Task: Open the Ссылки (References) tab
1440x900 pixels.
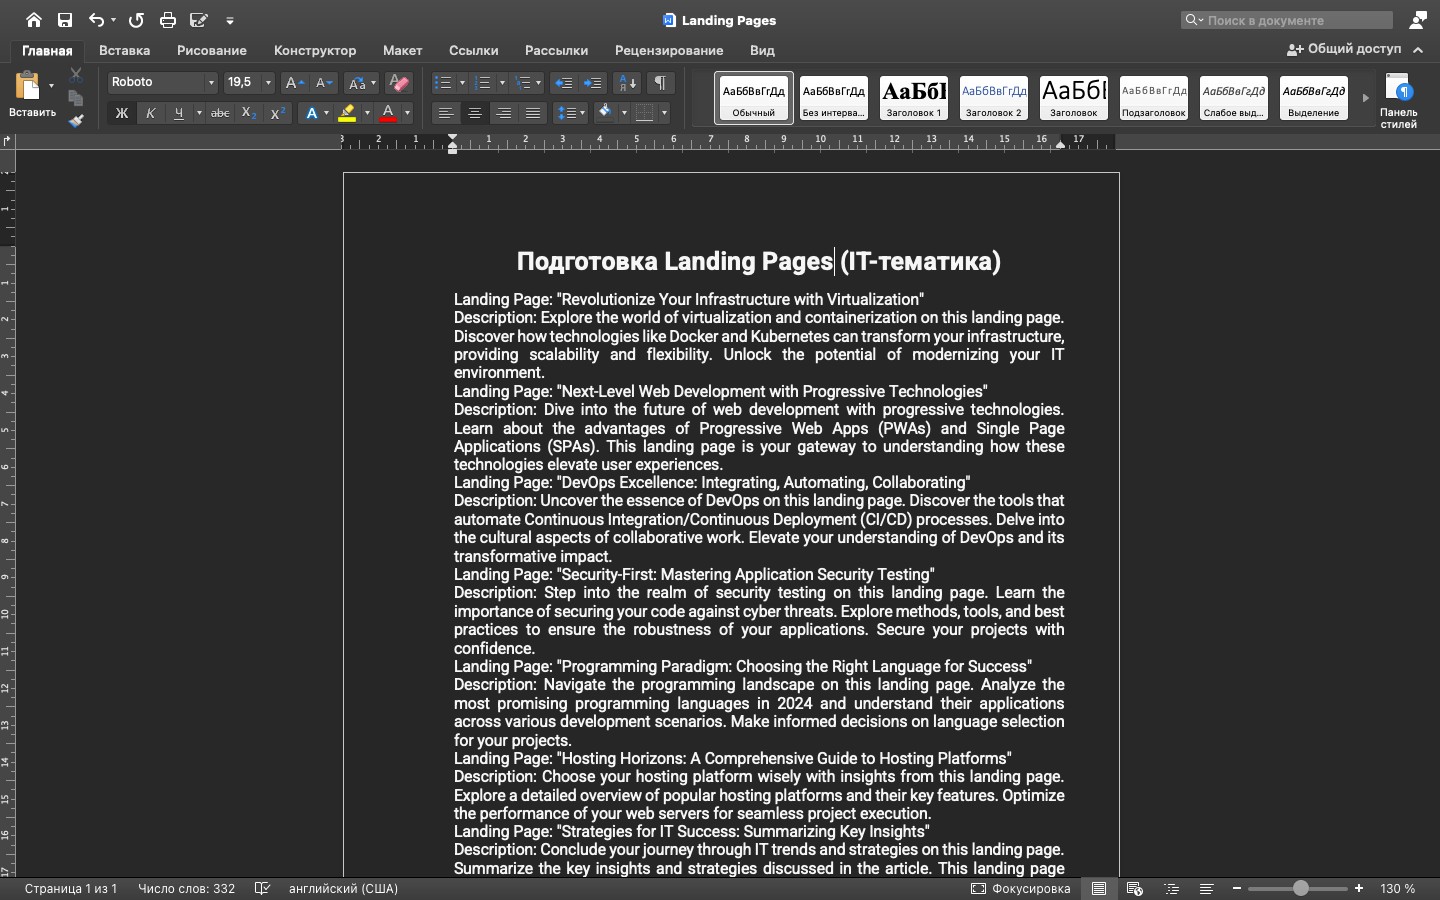Action: 474,50
